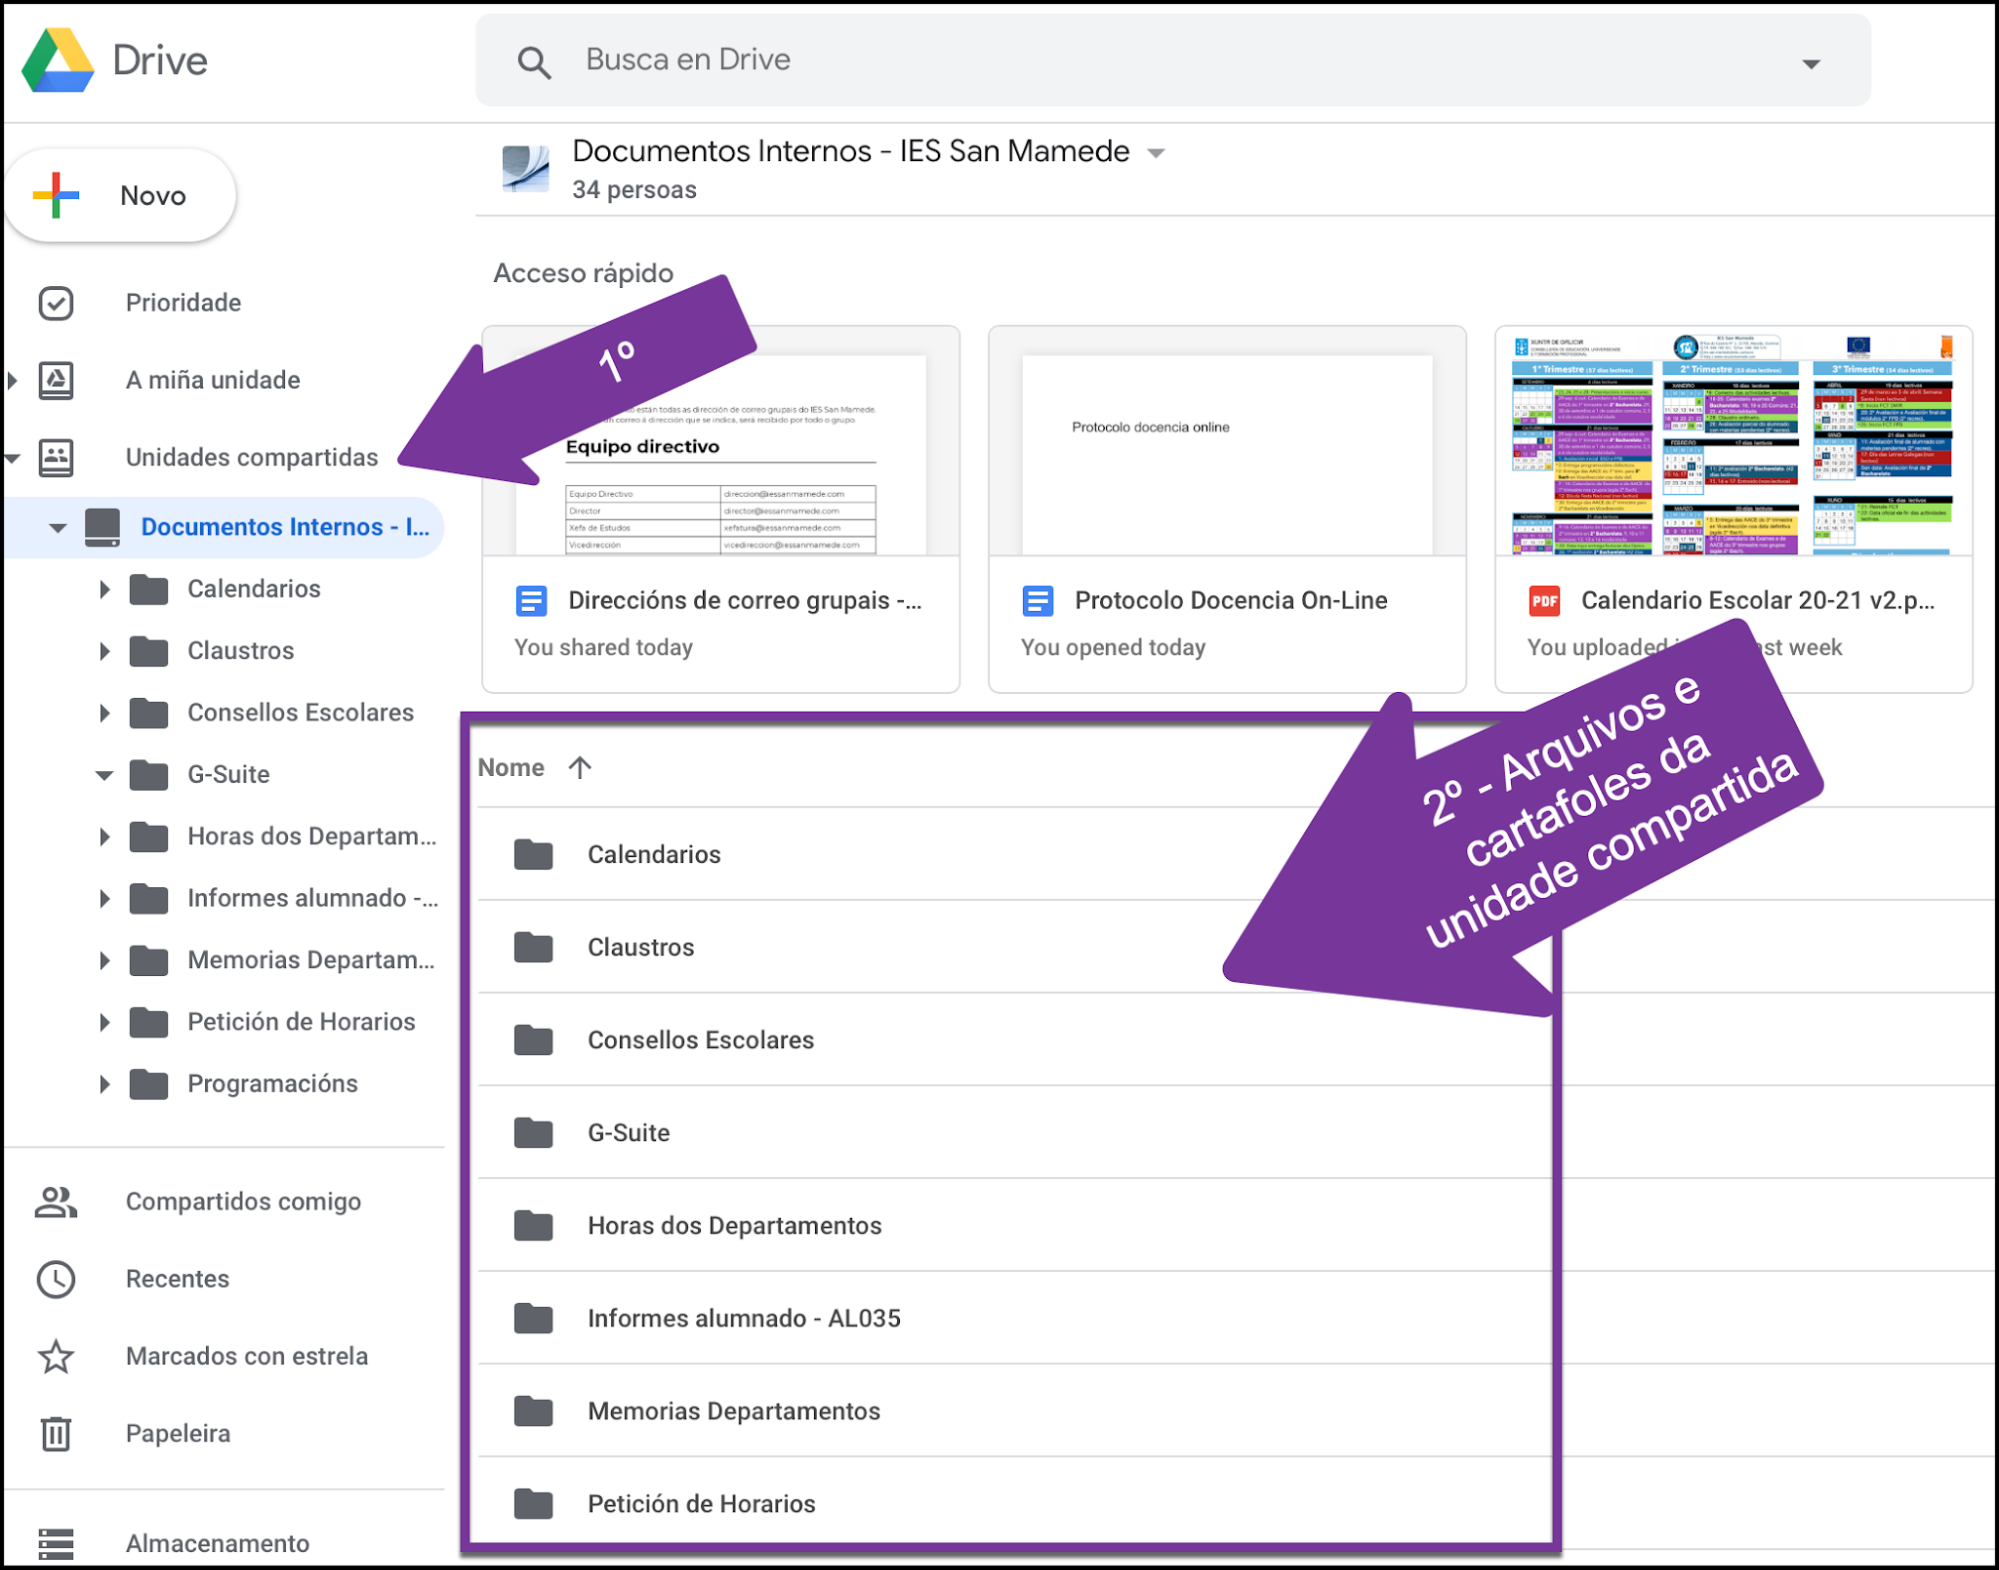Select Calendarios in sidebar tree
The width and height of the screenshot is (1999, 1570).
click(254, 589)
